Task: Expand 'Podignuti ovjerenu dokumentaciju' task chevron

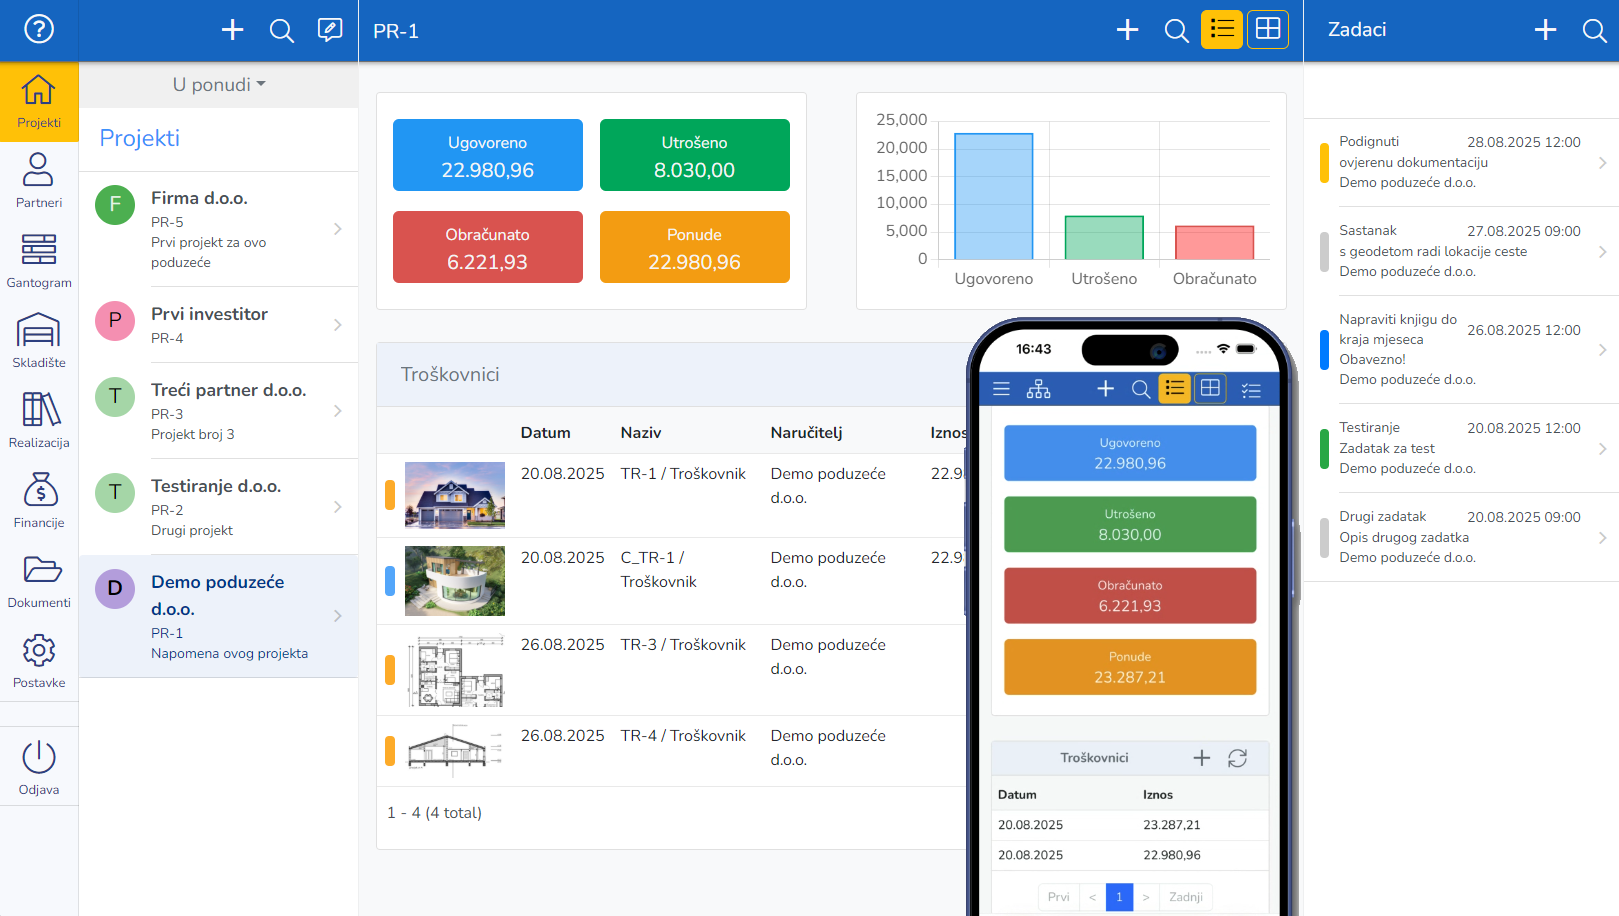Action: pos(1602,162)
